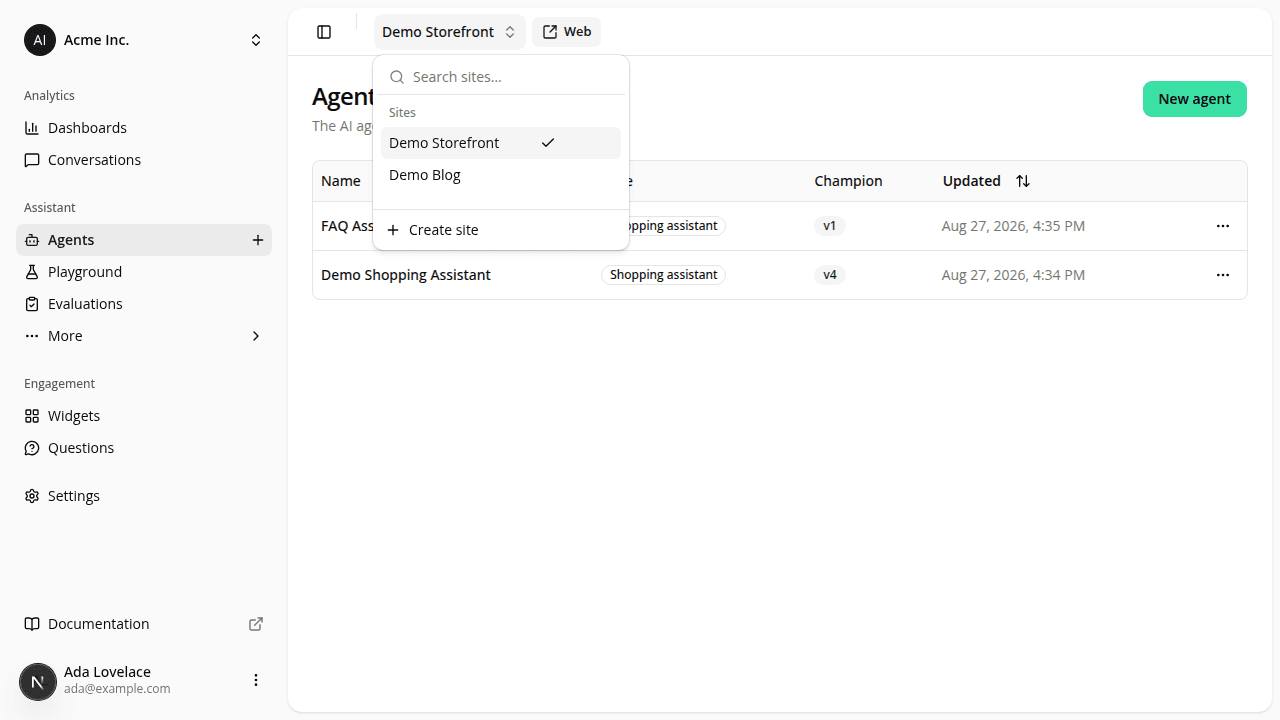
Task: Focus the Search sites field
Action: point(501,77)
